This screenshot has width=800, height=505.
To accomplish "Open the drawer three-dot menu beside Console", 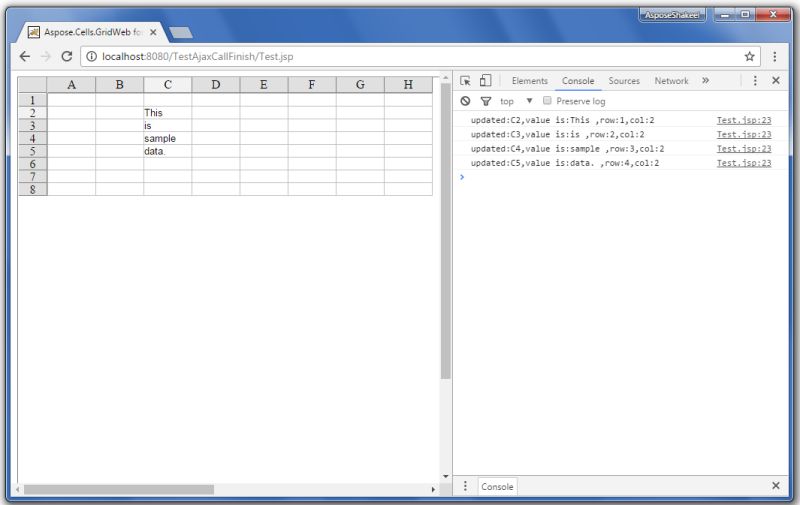I will 465,486.
